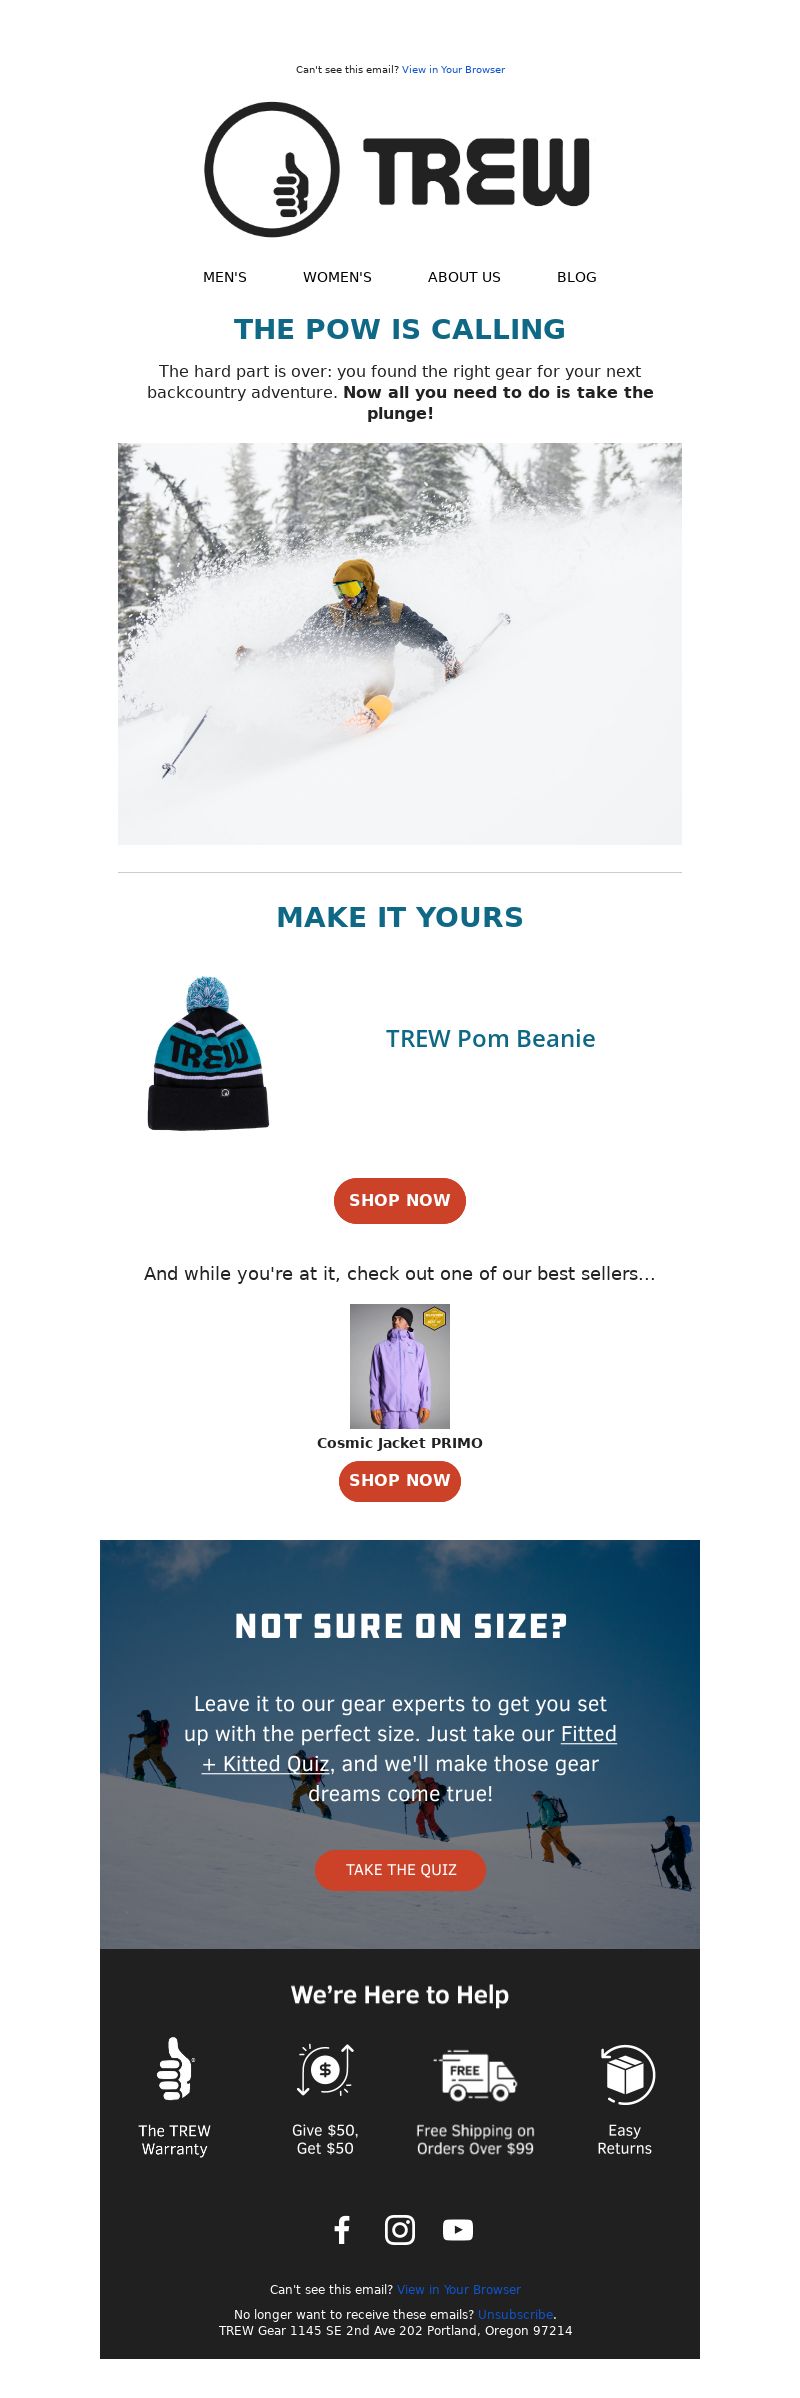Click SHOP NOW under Cosmic Jacket PRIMO
The height and width of the screenshot is (2398, 800).
tap(400, 1480)
